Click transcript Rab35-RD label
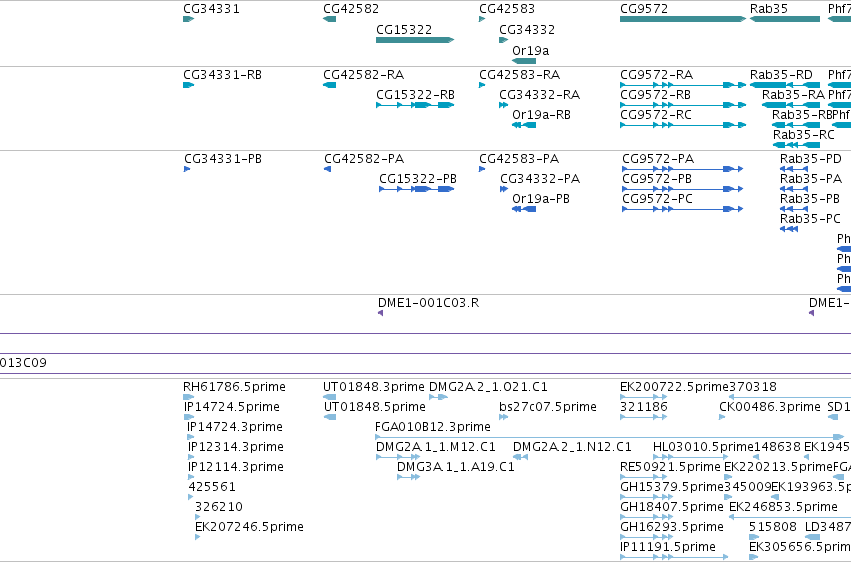The image size is (851, 562). [x=781, y=75]
